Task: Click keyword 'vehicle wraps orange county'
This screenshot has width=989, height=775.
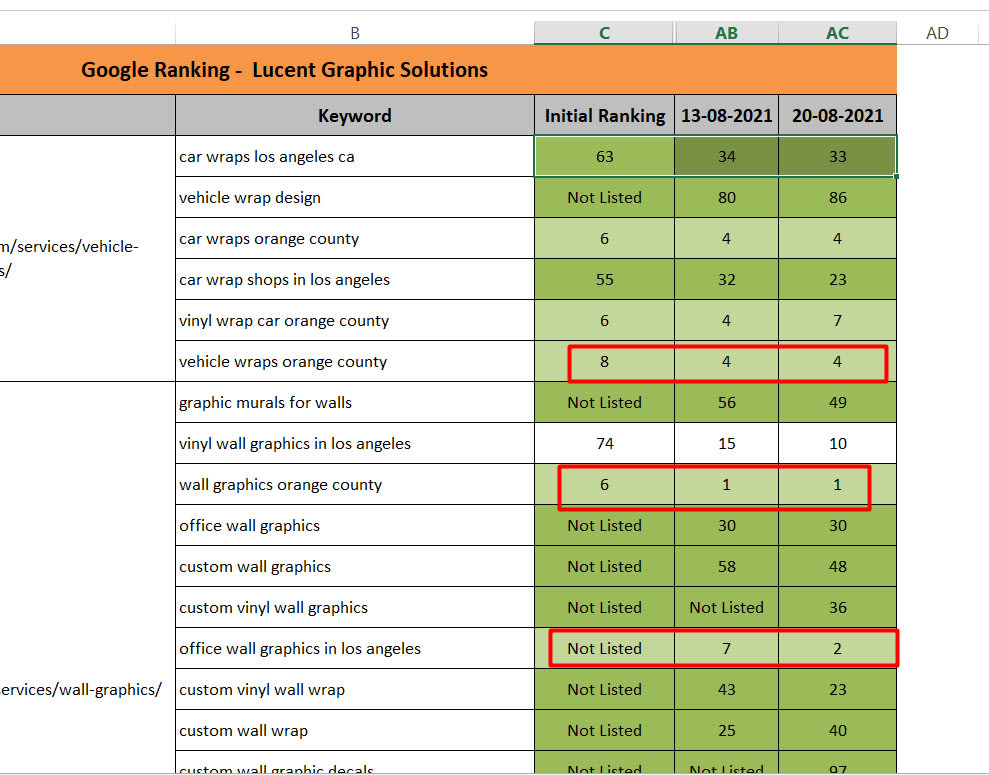Action: [x=354, y=361]
